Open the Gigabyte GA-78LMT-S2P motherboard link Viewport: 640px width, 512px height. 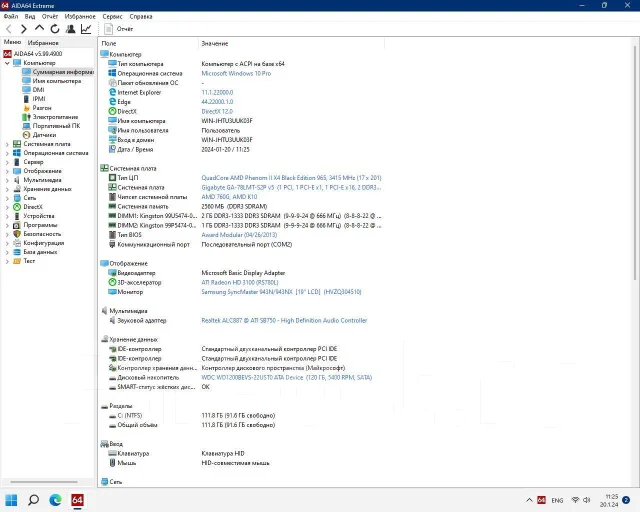click(291, 187)
